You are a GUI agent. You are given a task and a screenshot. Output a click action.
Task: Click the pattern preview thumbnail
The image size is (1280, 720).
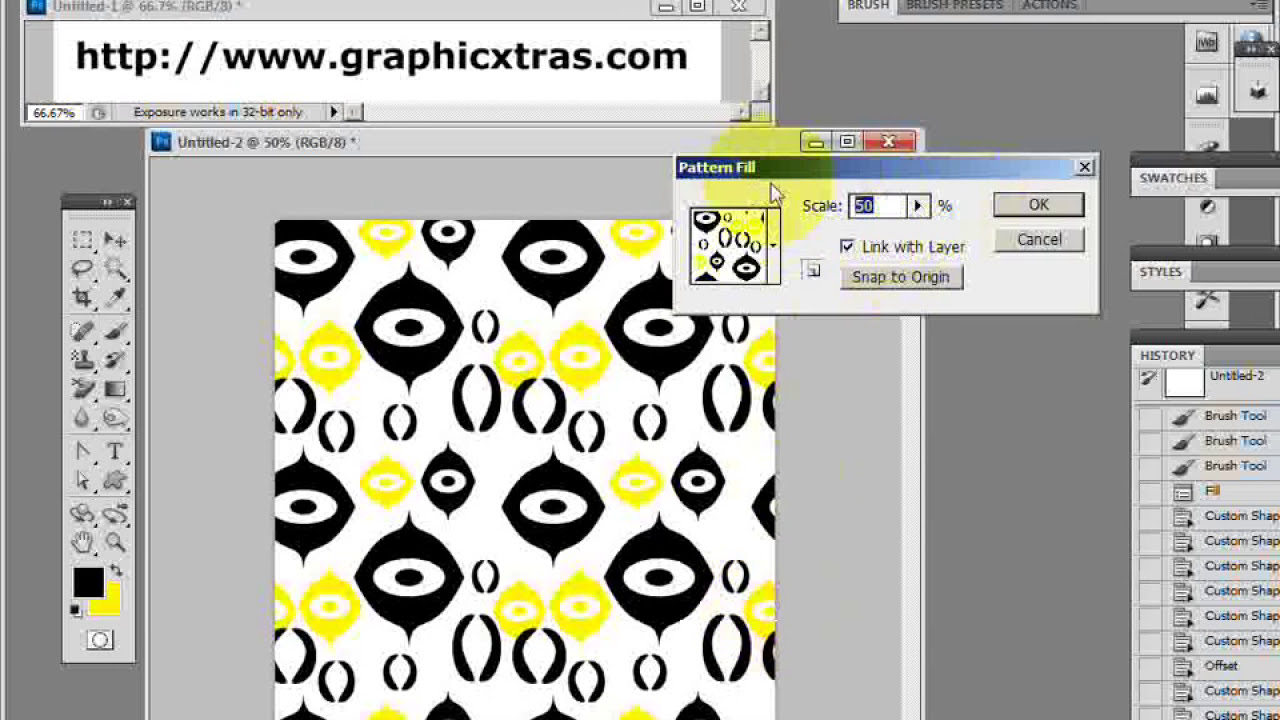[x=729, y=245]
